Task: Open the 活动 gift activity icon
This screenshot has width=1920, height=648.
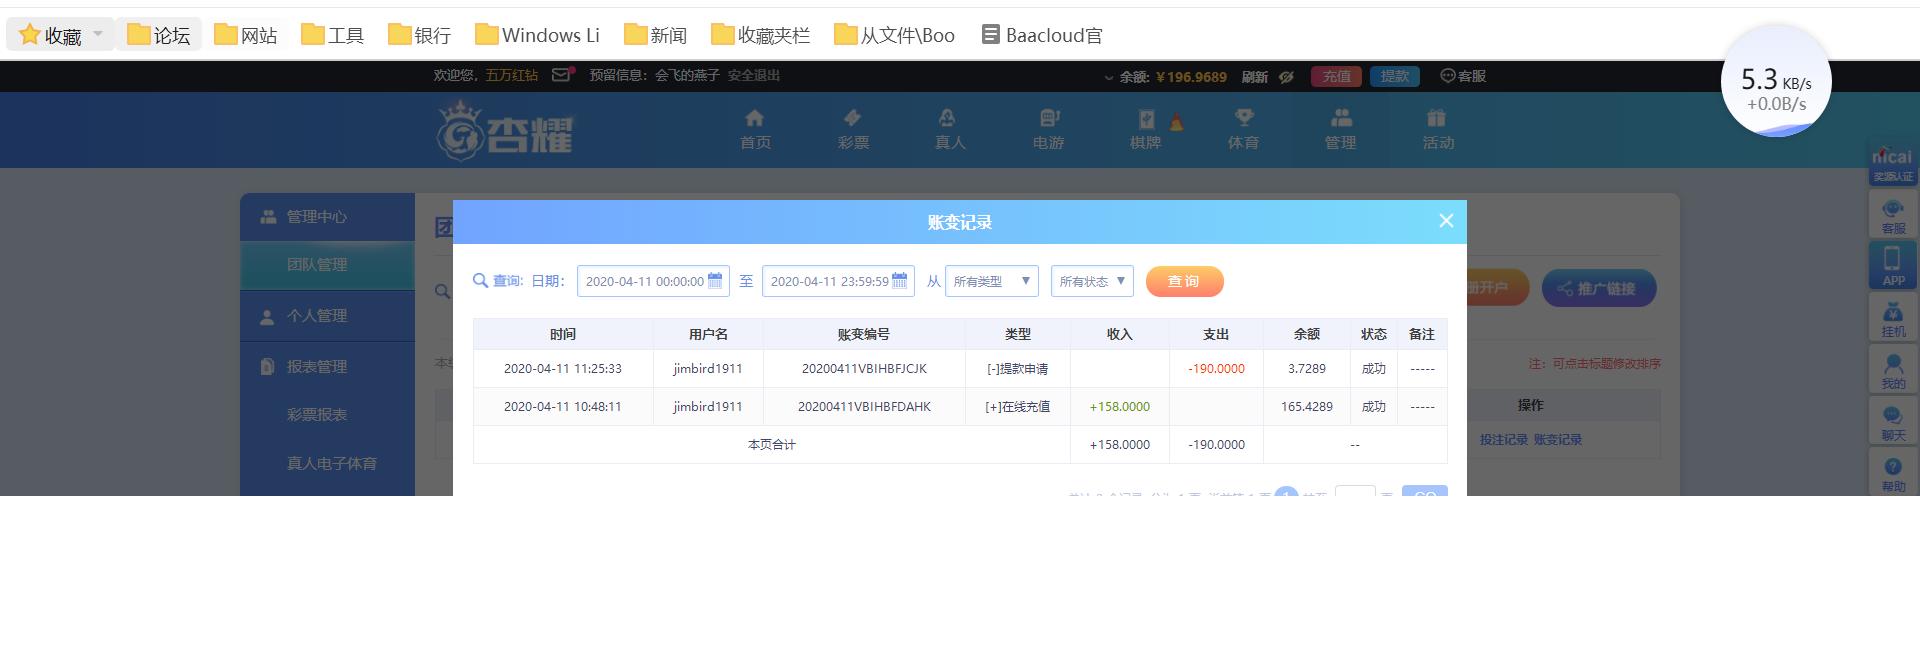Action: pyautogui.click(x=1438, y=130)
